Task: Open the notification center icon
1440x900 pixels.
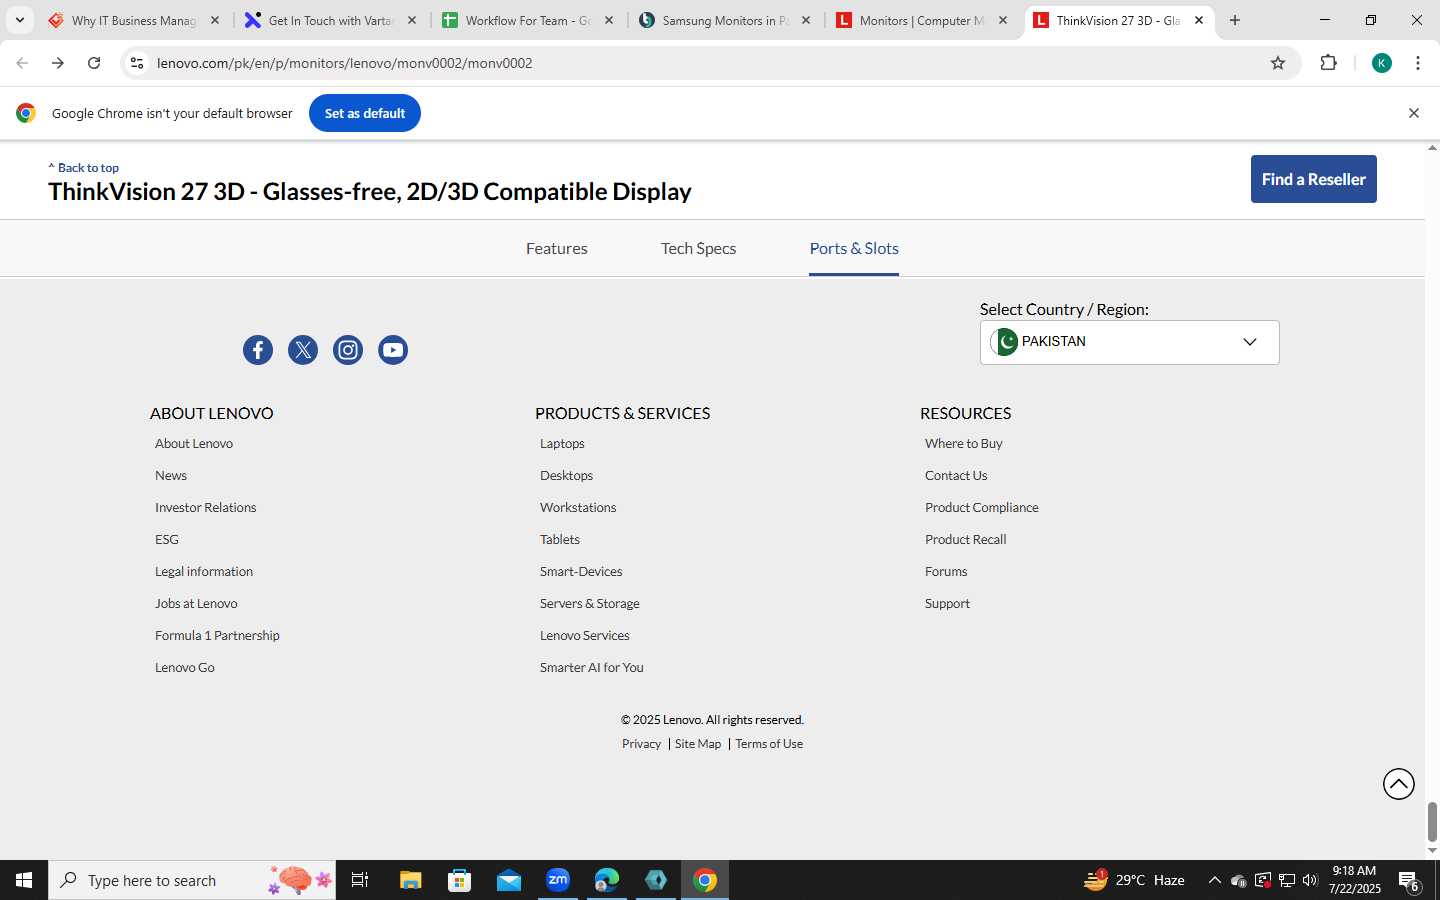Action: (1409, 880)
